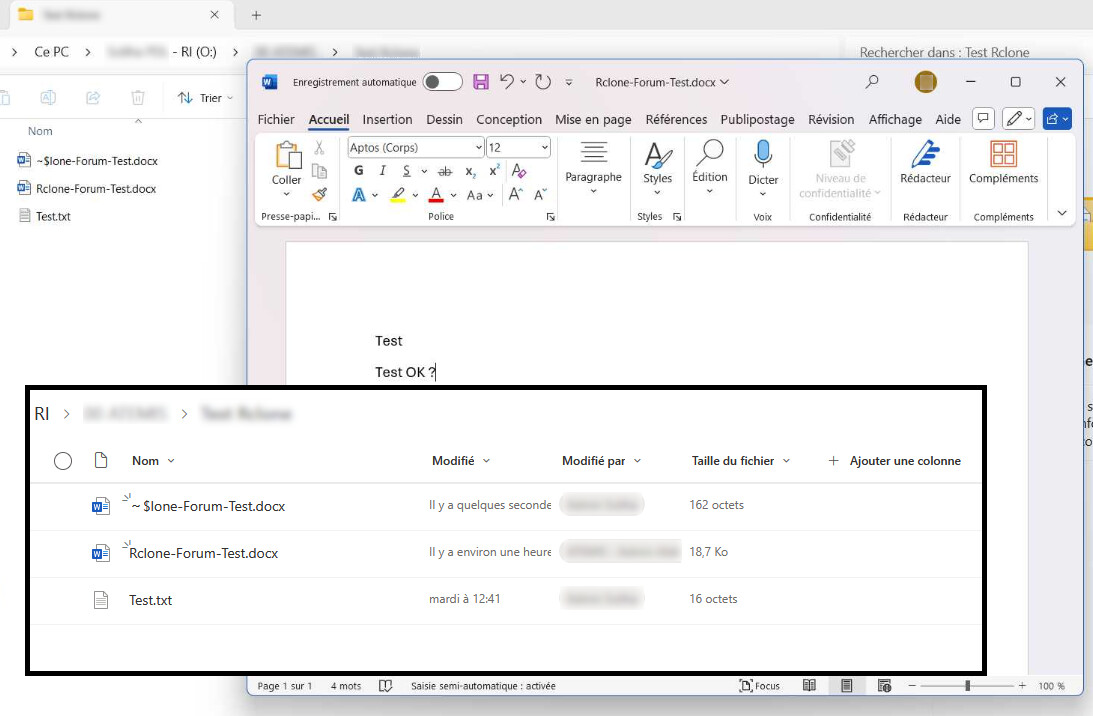Screen dimensions: 1093x716
Task: Click the blue Share button
Action: tap(1057, 119)
